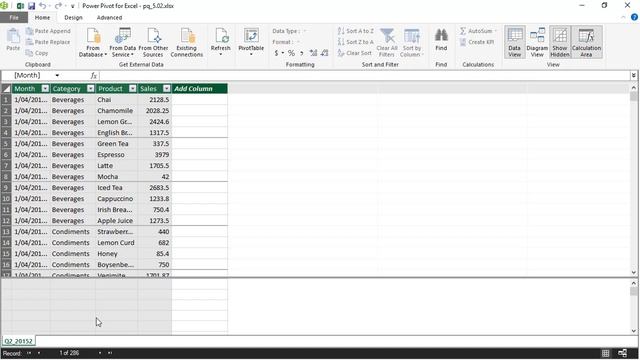Open the Sales column filter dropdown

coord(167,89)
